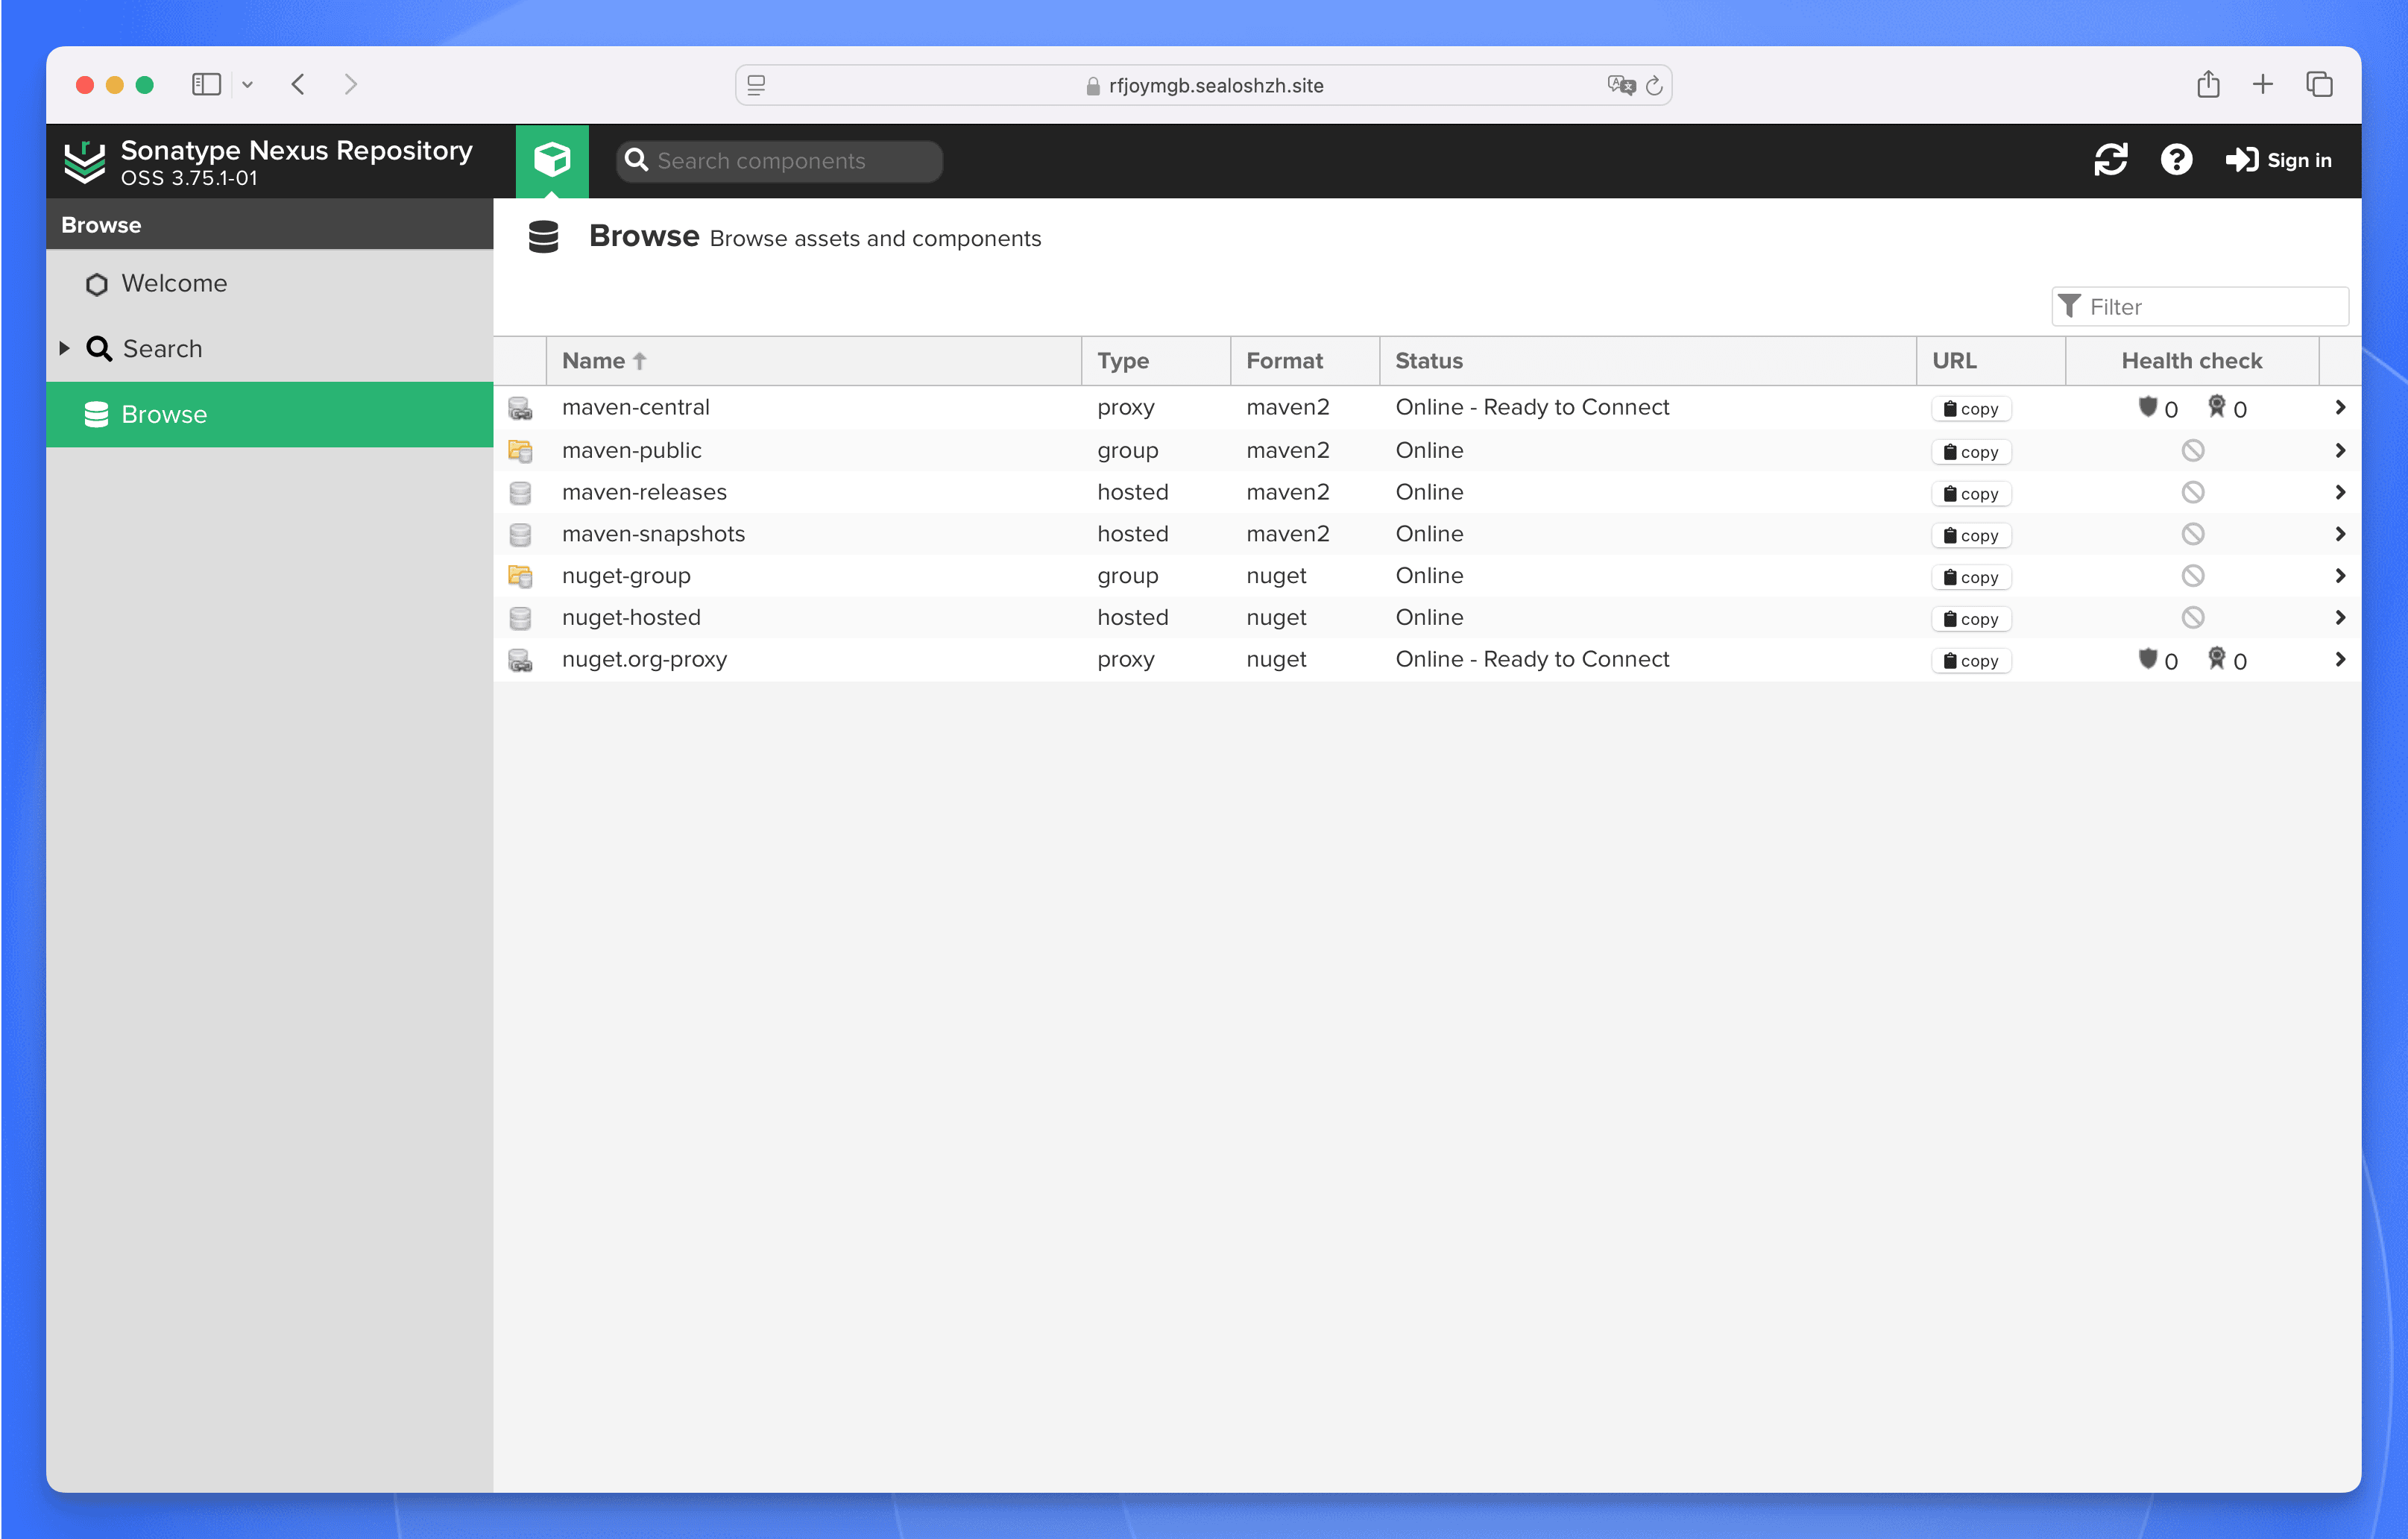Image resolution: width=2408 pixels, height=1539 pixels.
Task: Click the unavailable health icon for maven-snapshots
Action: 2192,535
